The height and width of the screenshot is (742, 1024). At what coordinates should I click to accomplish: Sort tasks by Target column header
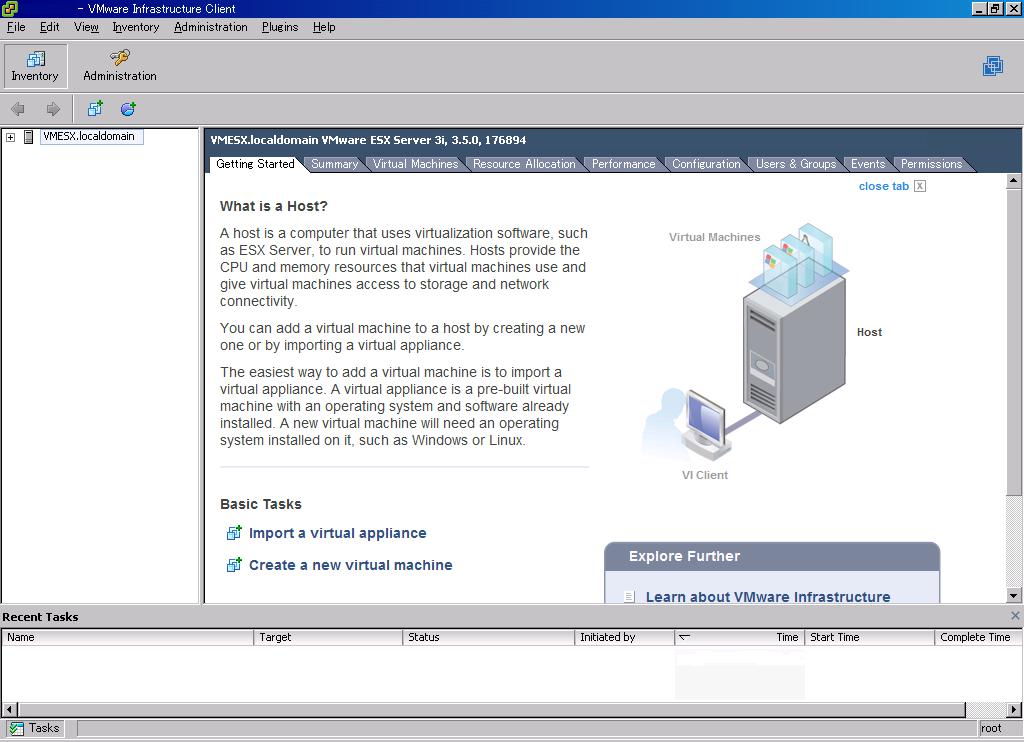tap(328, 637)
